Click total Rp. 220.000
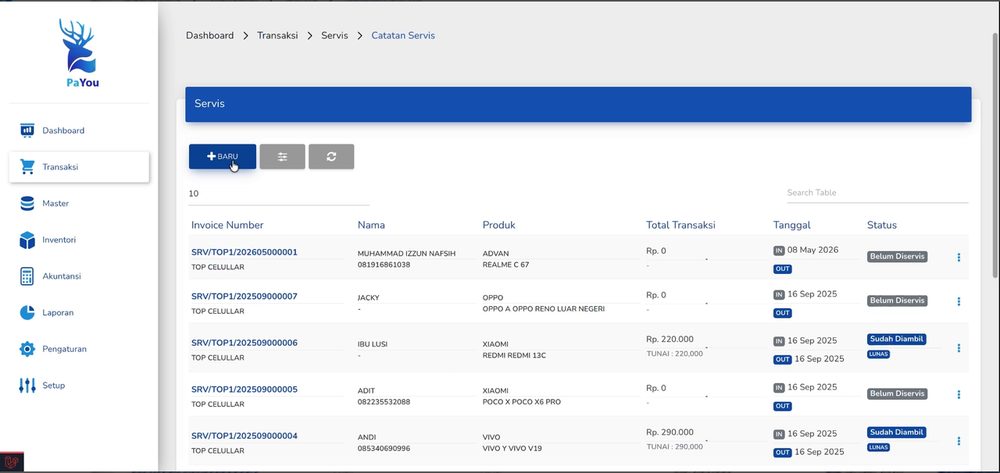 (670, 339)
